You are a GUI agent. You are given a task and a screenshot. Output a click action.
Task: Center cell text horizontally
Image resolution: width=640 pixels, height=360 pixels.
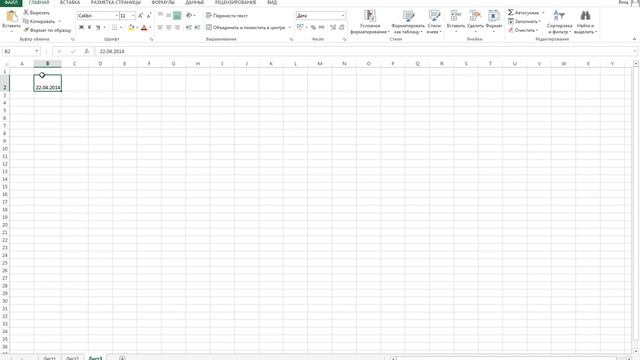(169, 27)
